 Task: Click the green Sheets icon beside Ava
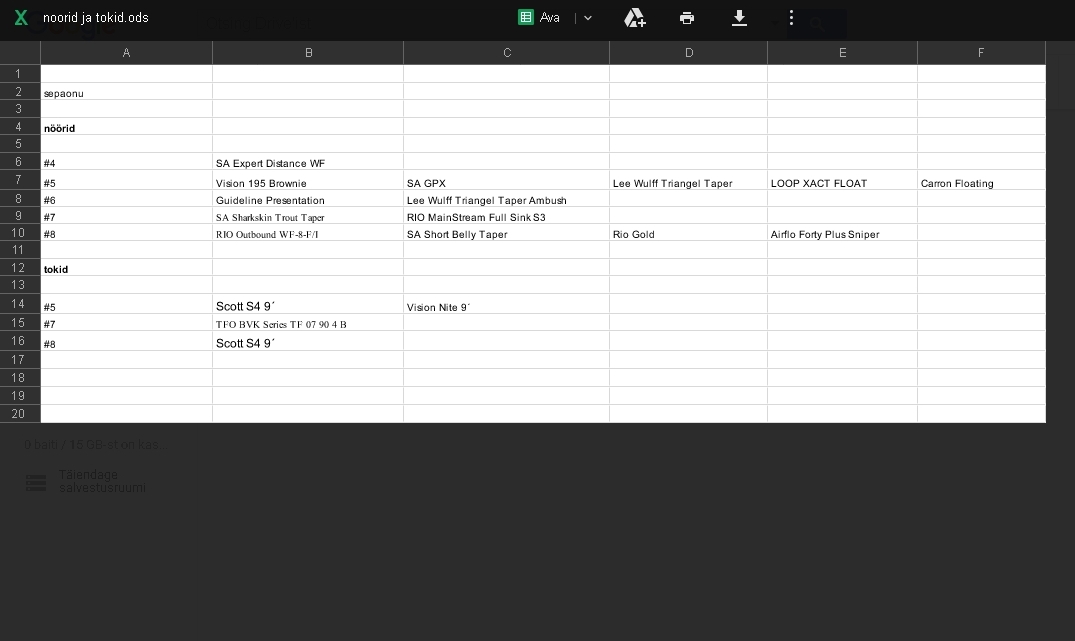tap(526, 18)
